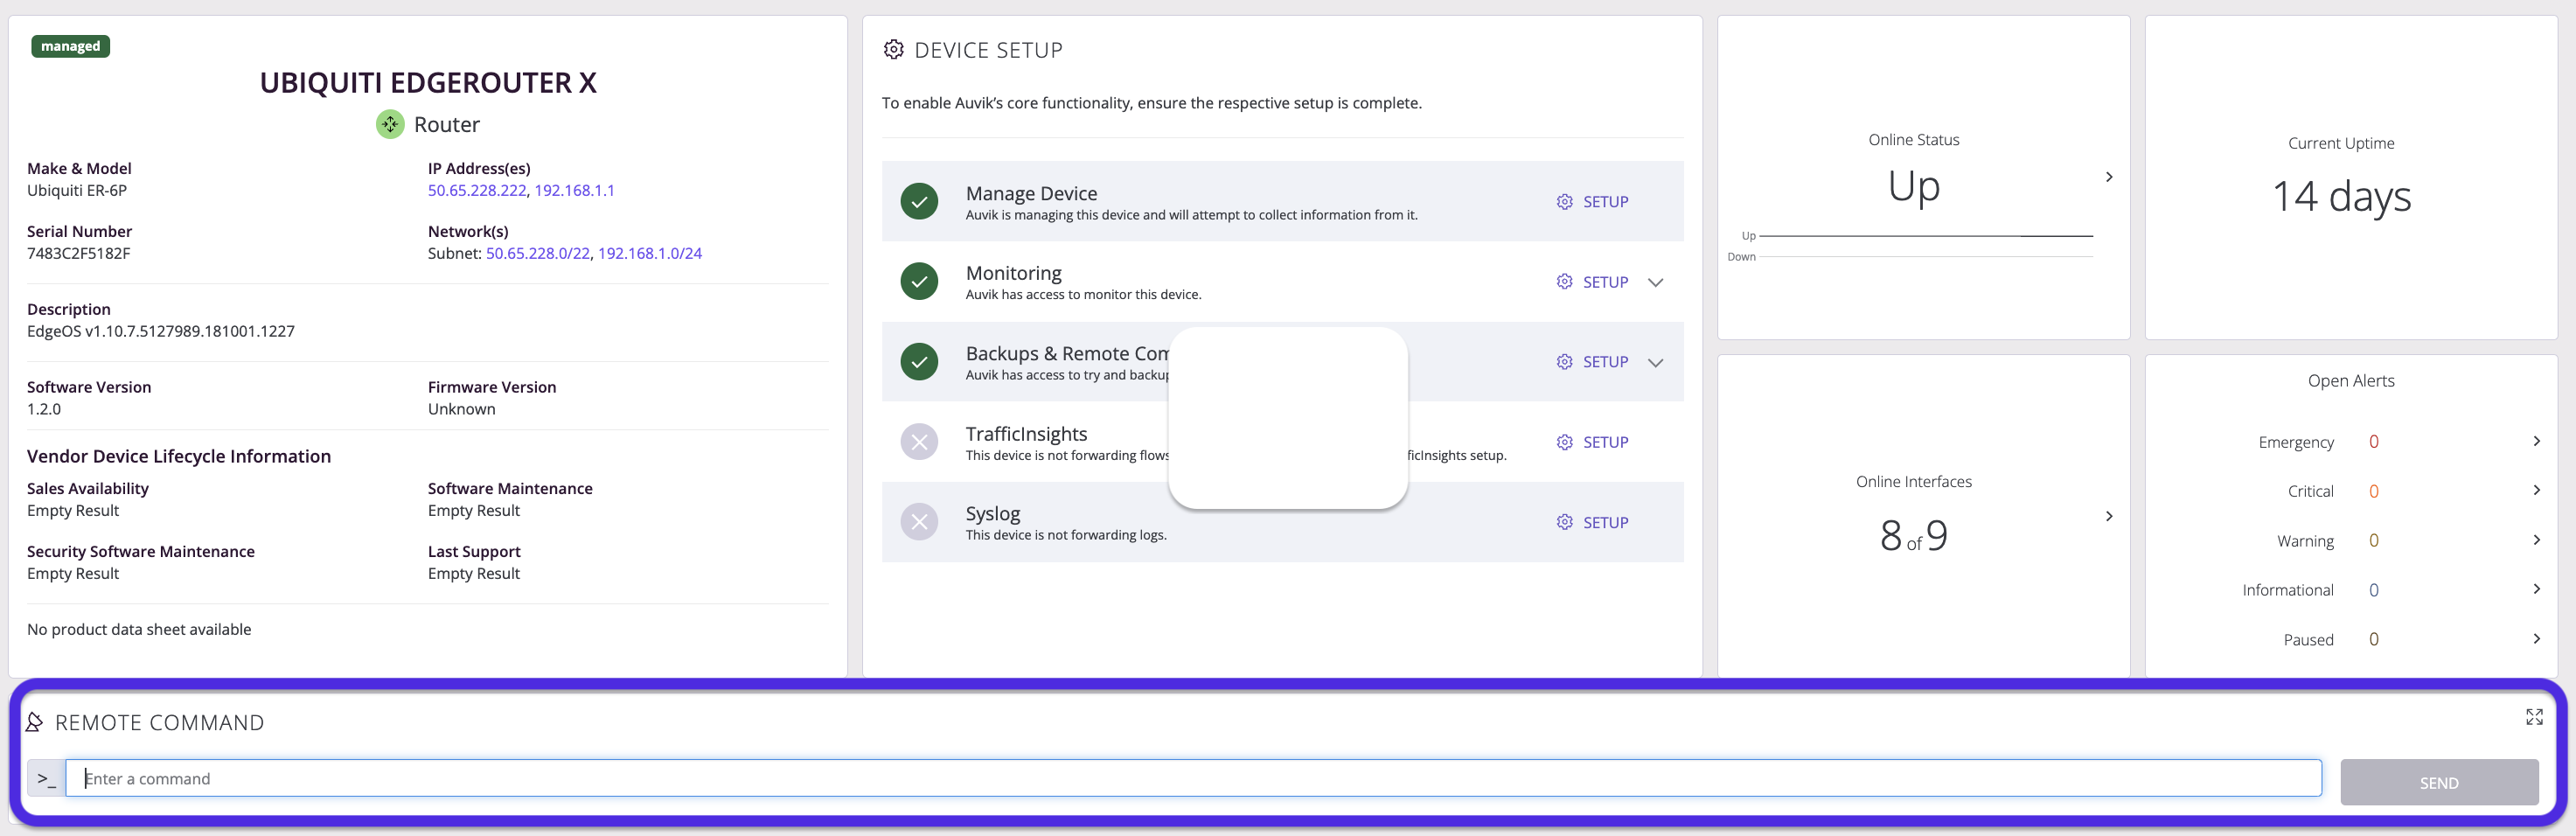
Task: Click the 'Ubiquiti ER-6P' model text
Action: point(77,190)
